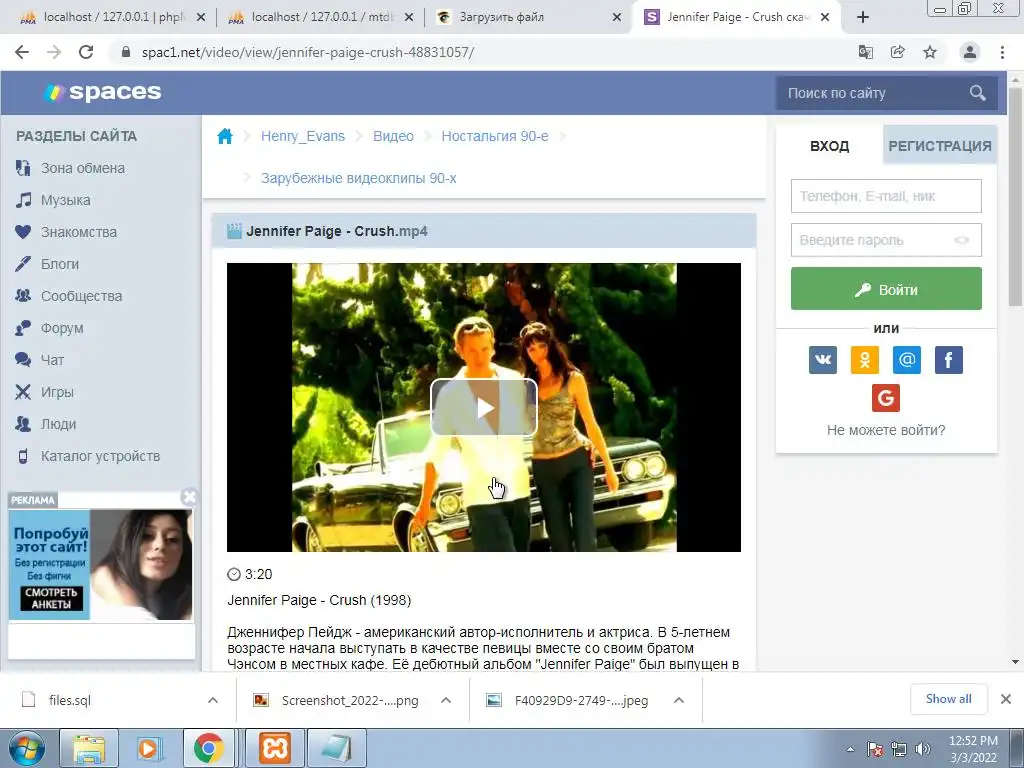The height and width of the screenshot is (768, 1024).
Task: Click the home icon in the breadcrumb
Action: click(x=225, y=136)
